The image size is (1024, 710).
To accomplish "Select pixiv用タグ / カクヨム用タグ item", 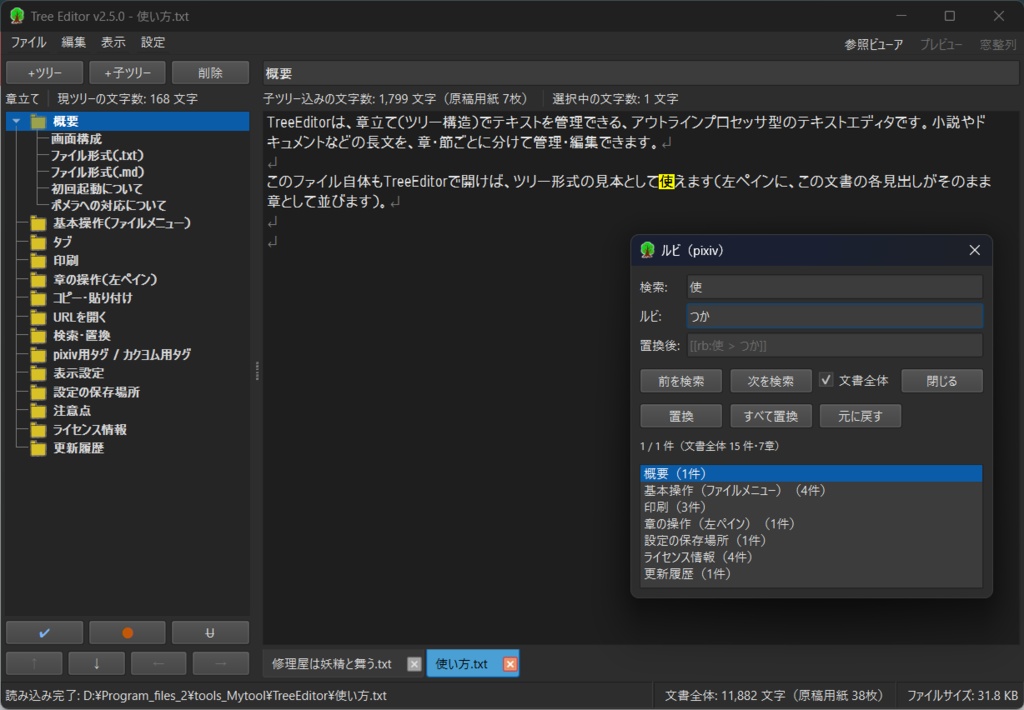I will [x=122, y=355].
